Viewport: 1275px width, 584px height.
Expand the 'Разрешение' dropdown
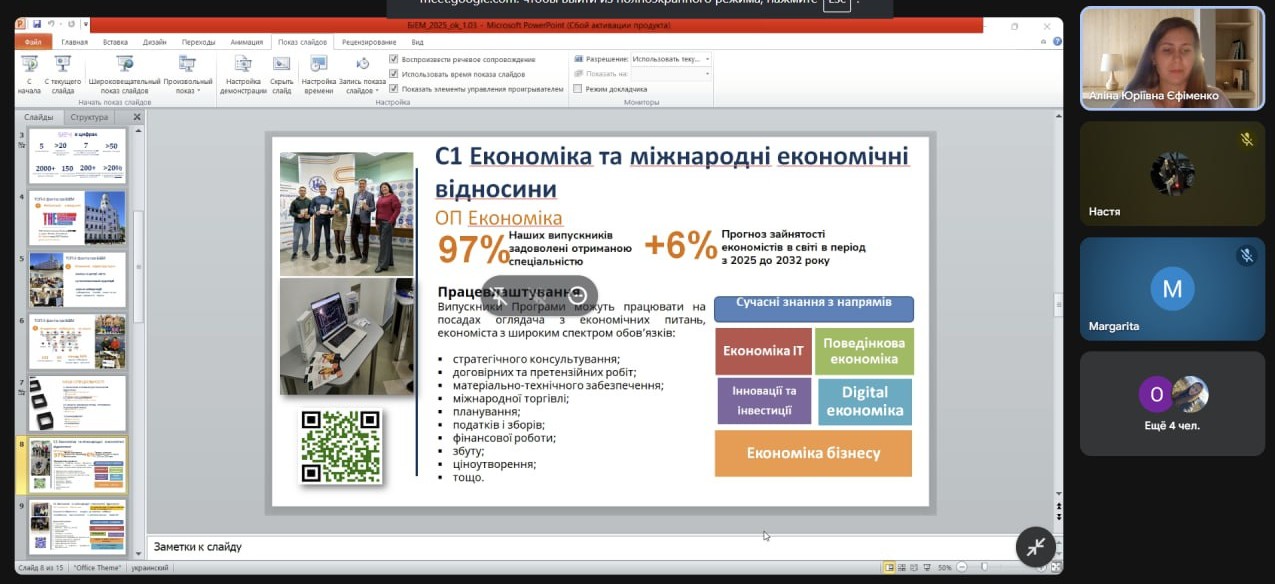coord(707,59)
